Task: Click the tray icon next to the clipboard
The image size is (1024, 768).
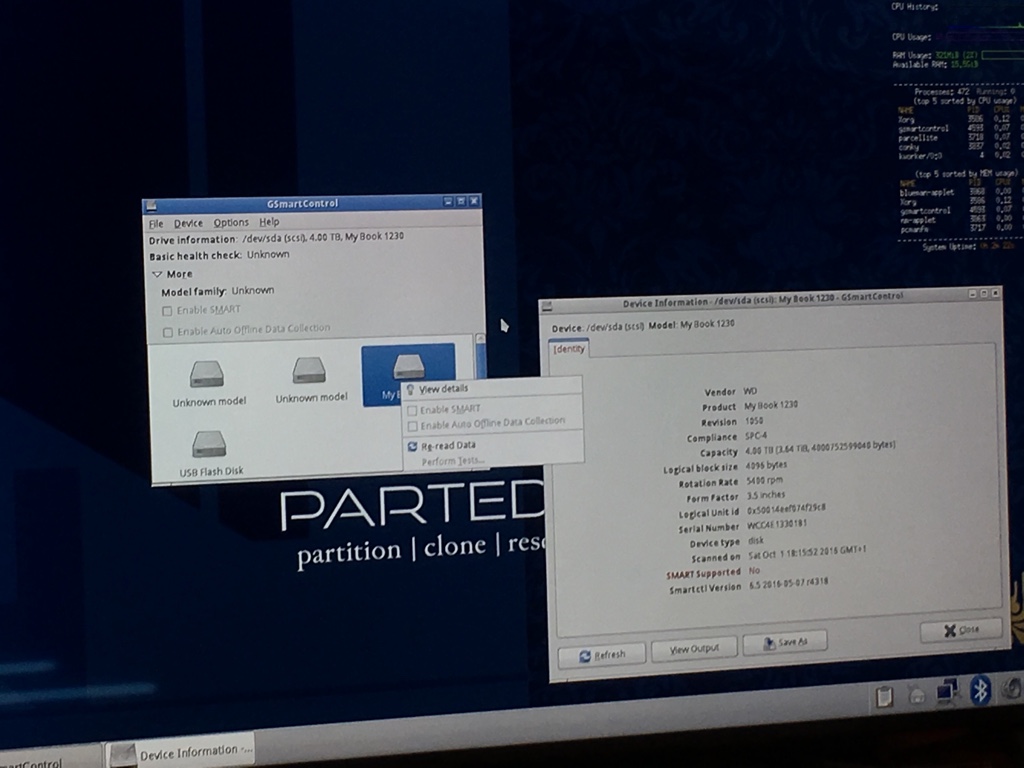Action: (916, 696)
